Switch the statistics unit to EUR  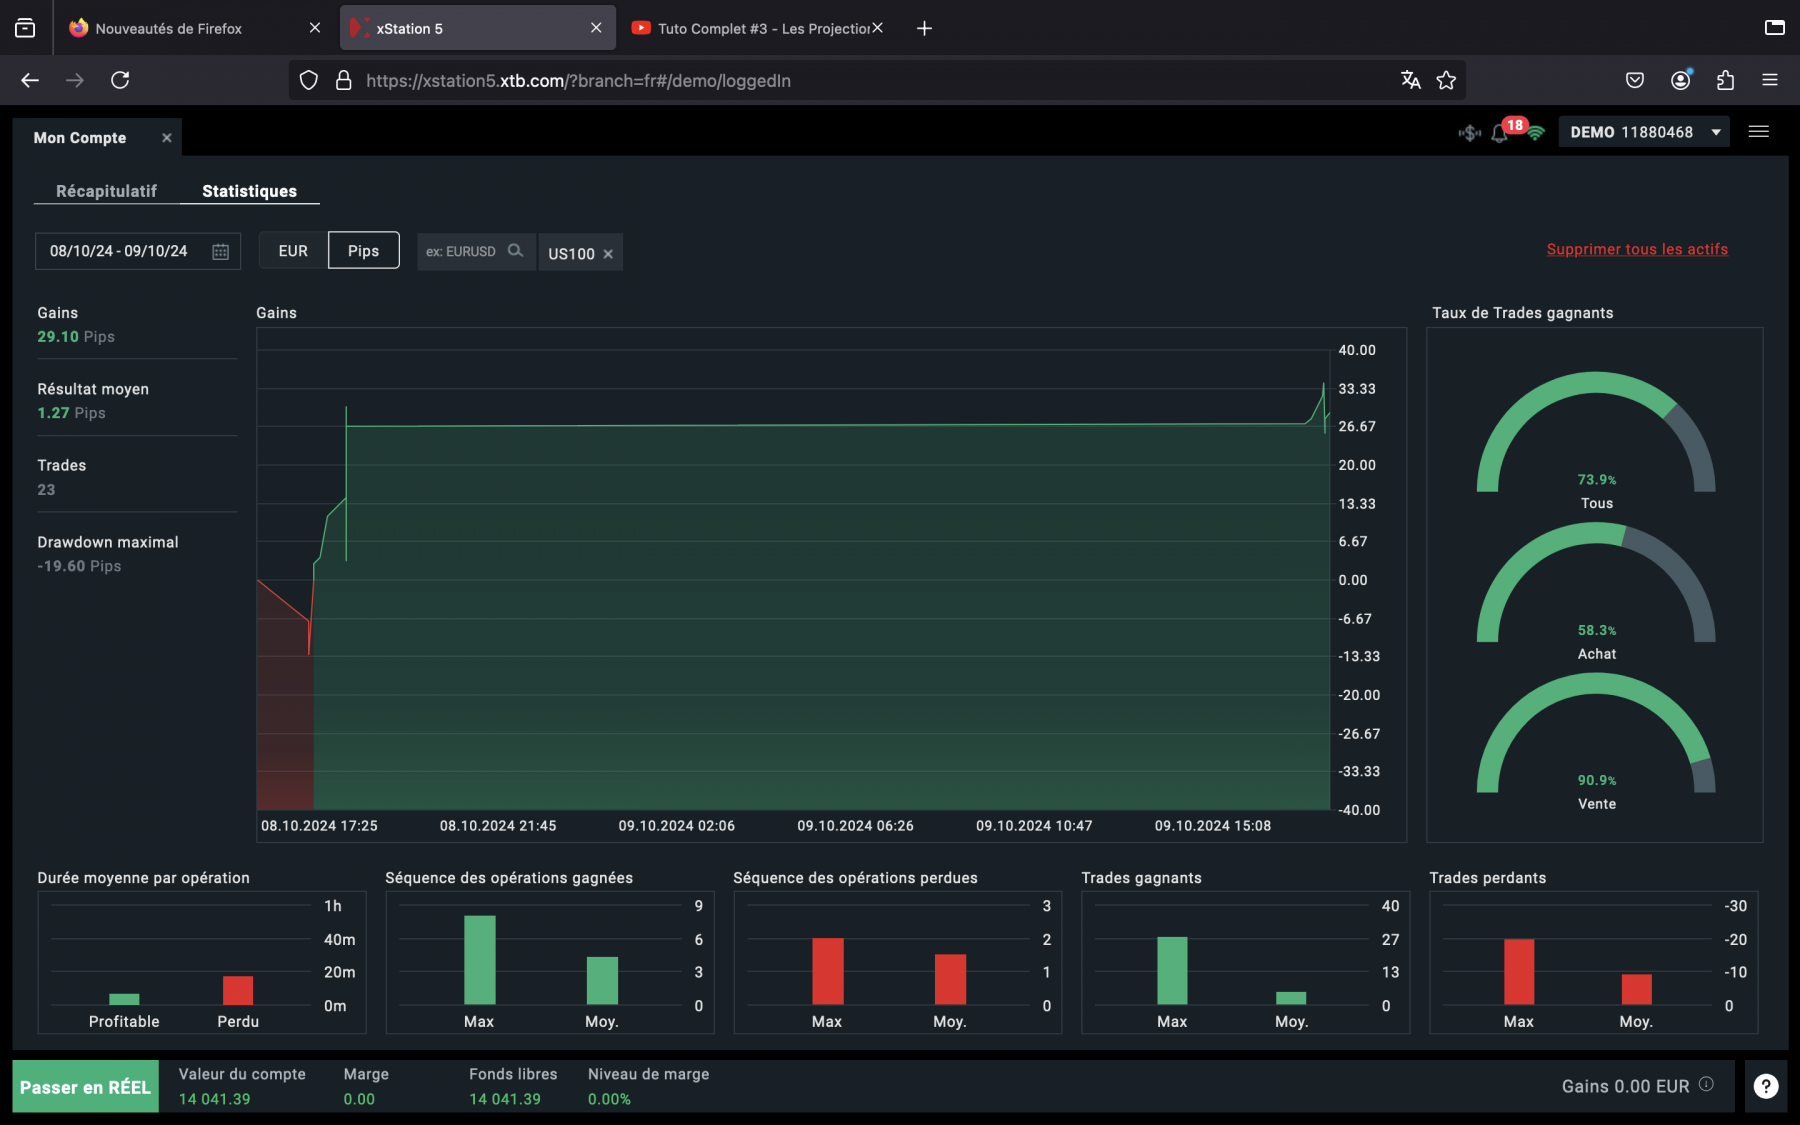tap(293, 251)
